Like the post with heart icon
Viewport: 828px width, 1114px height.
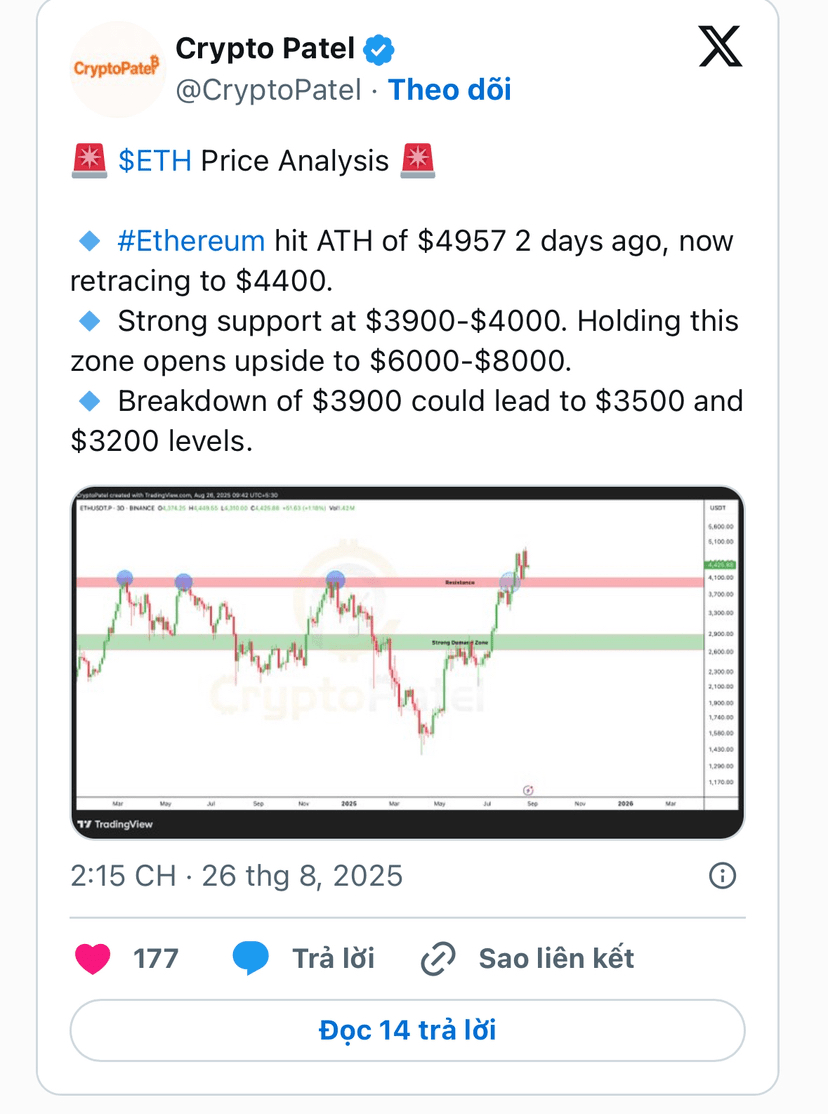pos(92,958)
